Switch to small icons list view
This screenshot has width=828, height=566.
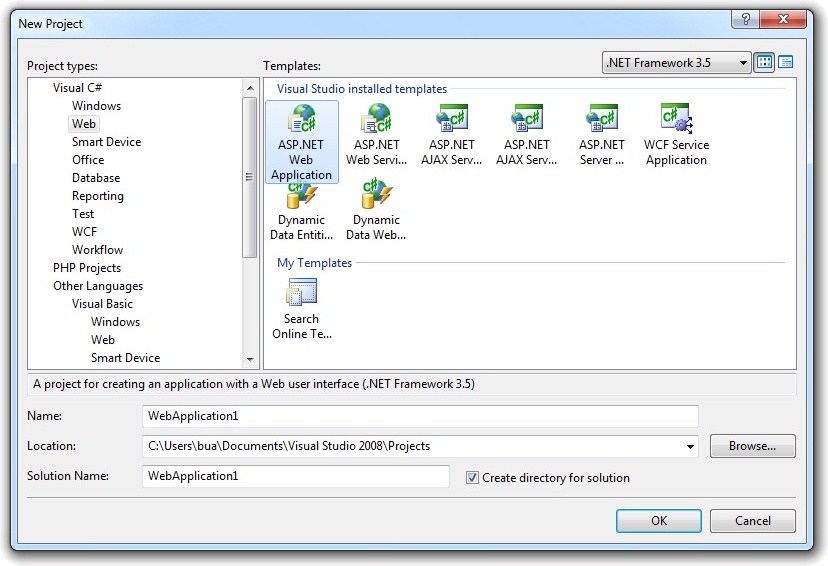point(785,62)
